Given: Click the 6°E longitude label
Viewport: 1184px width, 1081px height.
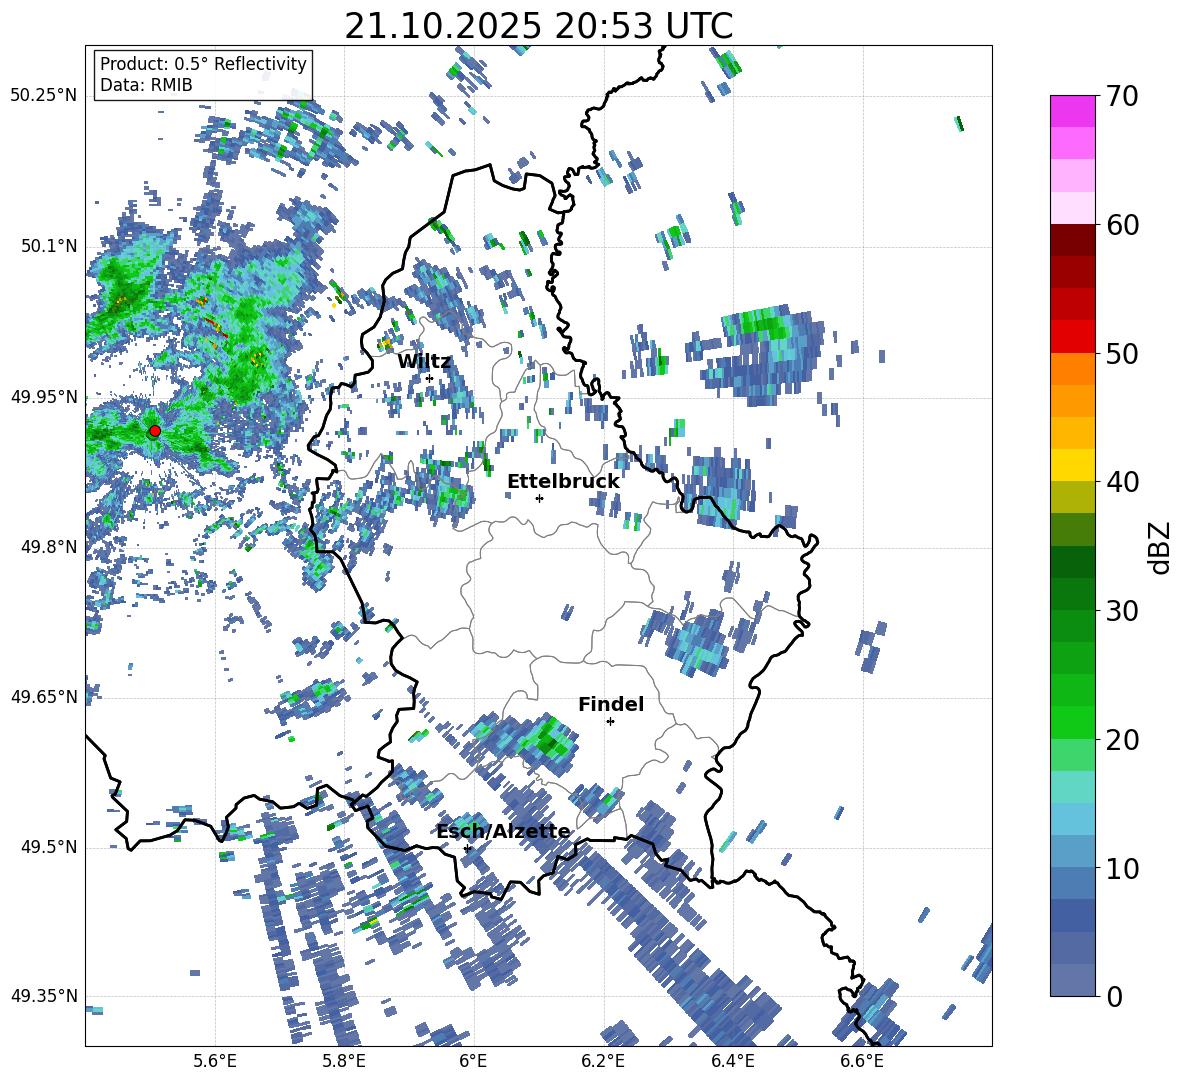Looking at the screenshot, I should pos(473,1061).
